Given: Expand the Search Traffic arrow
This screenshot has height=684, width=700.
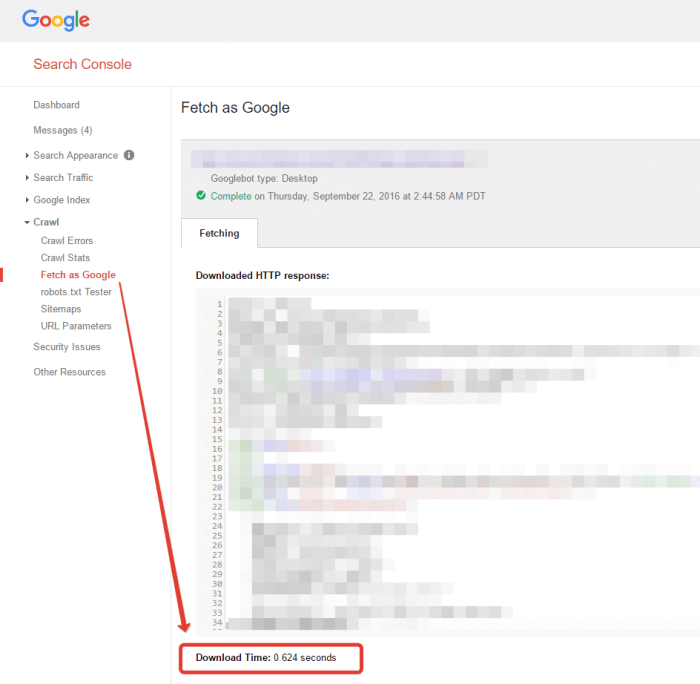Looking at the screenshot, I should tap(27, 178).
